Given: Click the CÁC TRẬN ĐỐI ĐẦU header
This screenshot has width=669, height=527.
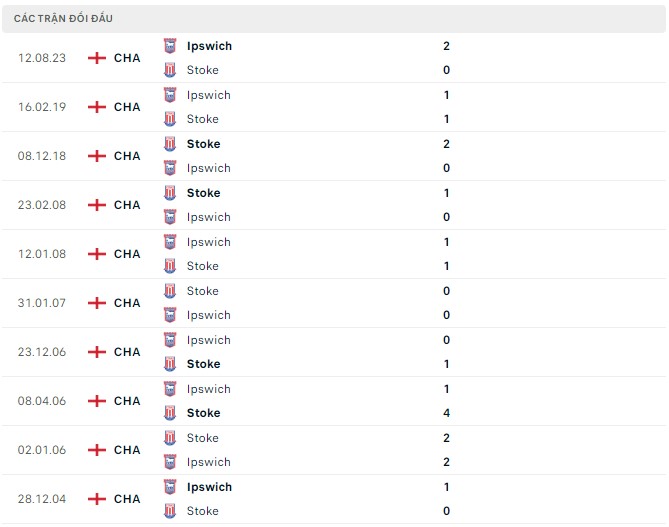Looking at the screenshot, I should (x=63, y=18).
